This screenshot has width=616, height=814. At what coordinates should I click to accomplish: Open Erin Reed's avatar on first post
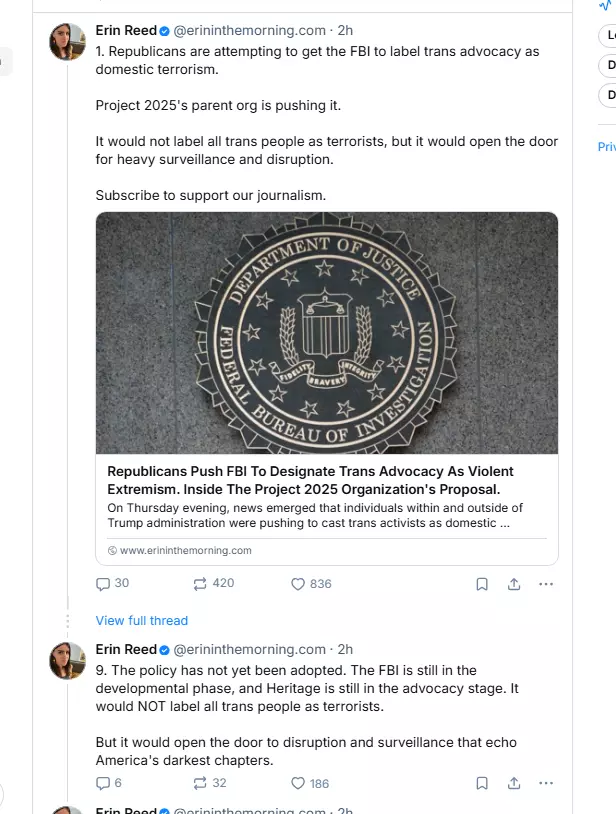click(68, 42)
